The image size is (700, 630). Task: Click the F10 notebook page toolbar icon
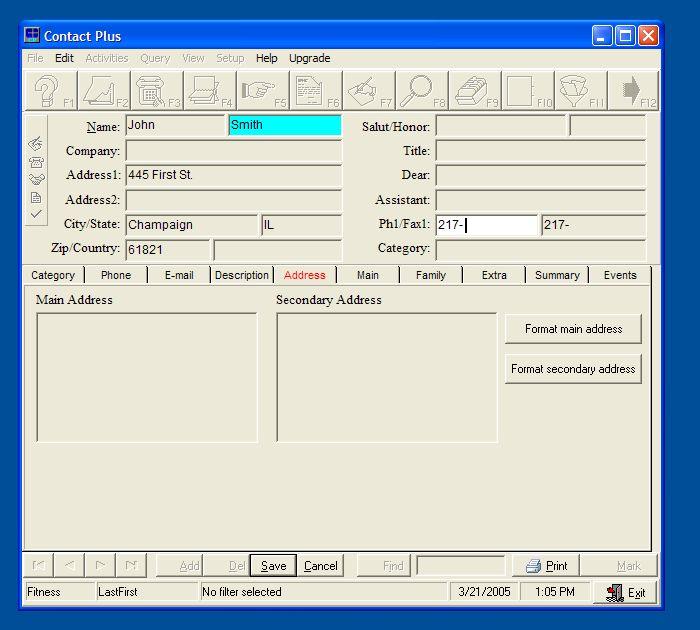529,91
